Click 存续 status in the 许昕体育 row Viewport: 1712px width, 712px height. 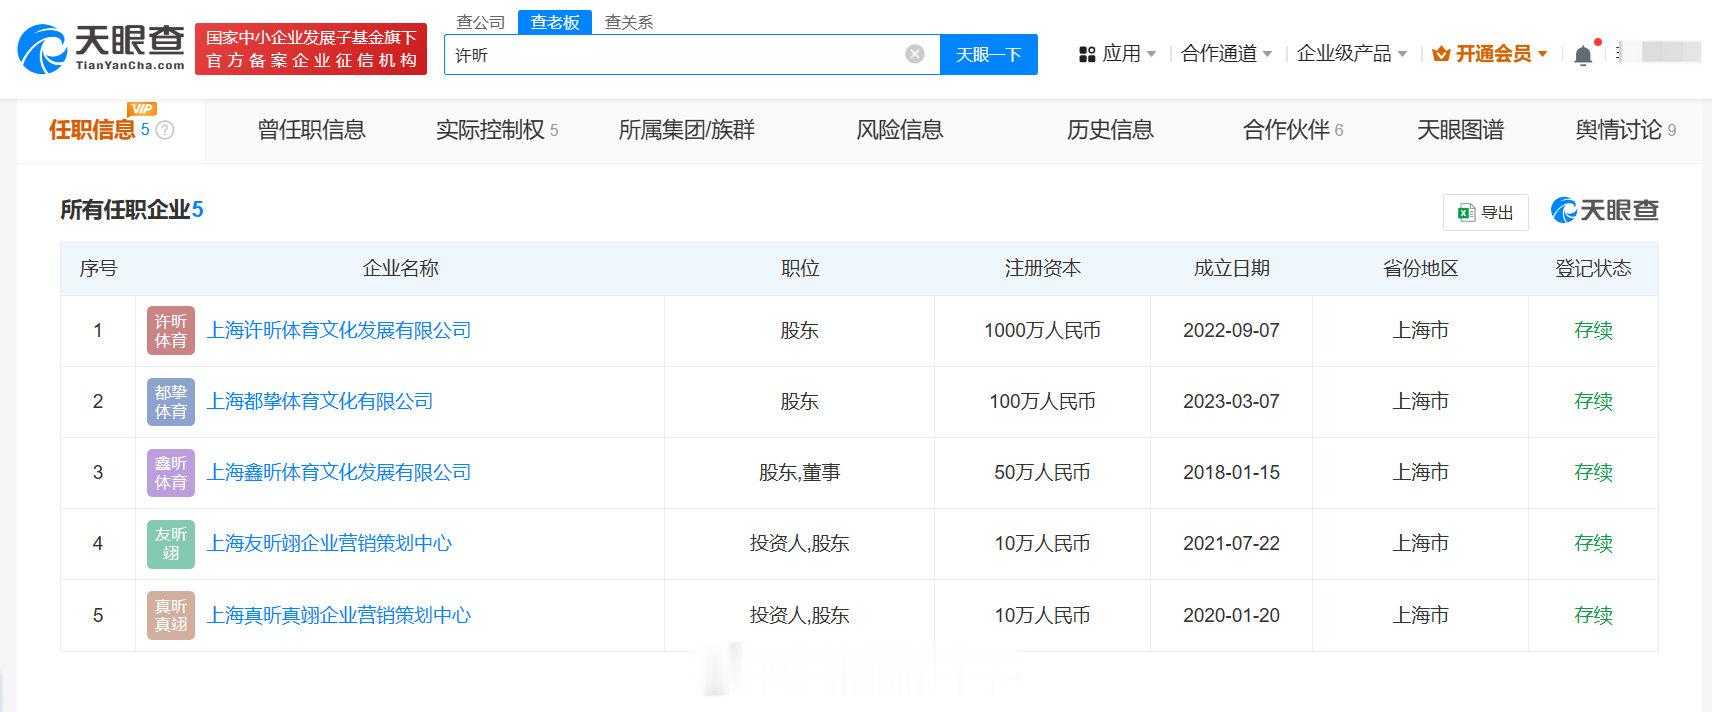pos(1593,330)
